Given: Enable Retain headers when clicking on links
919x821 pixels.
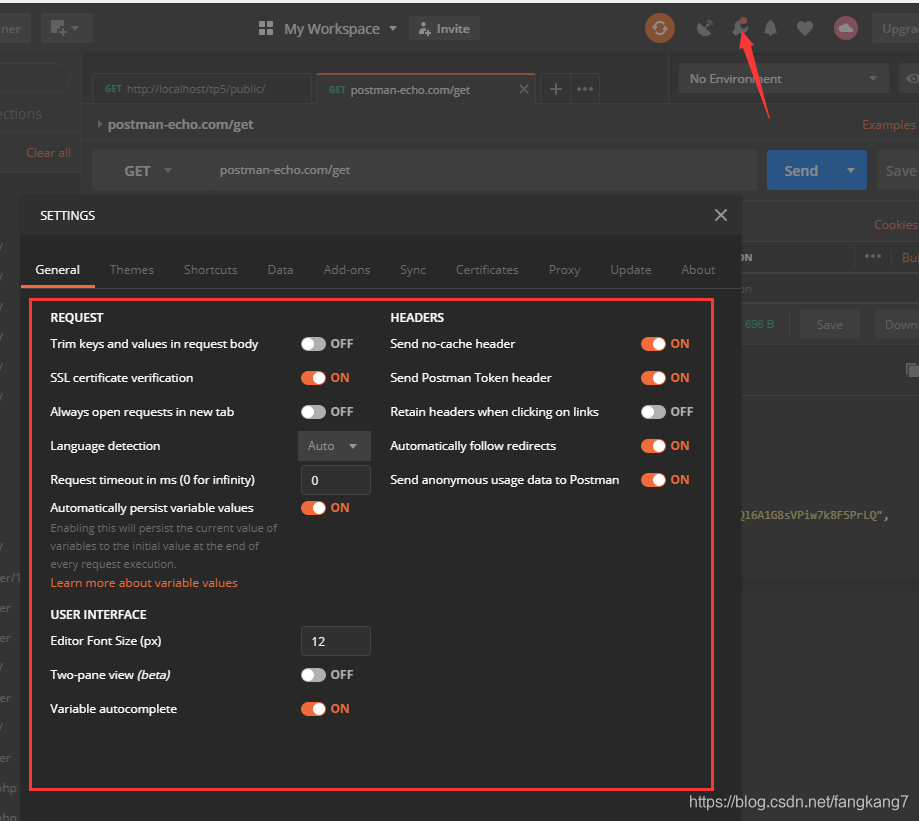Looking at the screenshot, I should pyautogui.click(x=653, y=412).
